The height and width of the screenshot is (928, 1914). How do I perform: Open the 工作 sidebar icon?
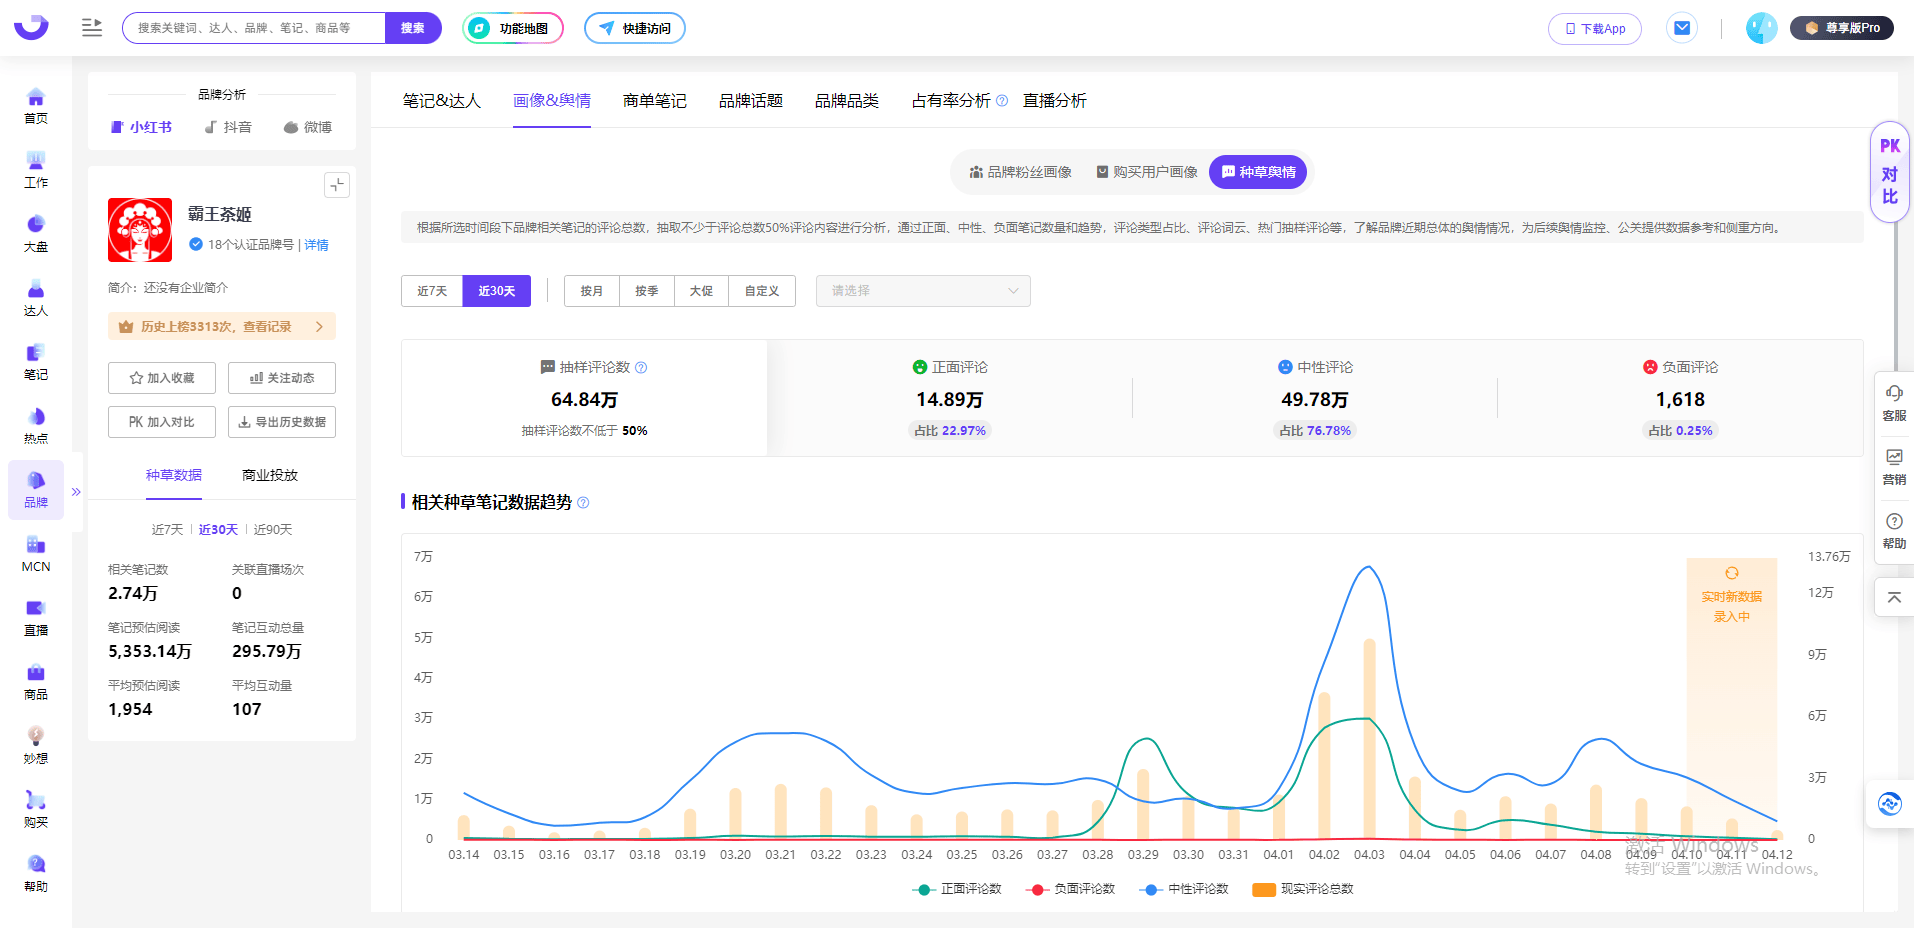pos(36,169)
